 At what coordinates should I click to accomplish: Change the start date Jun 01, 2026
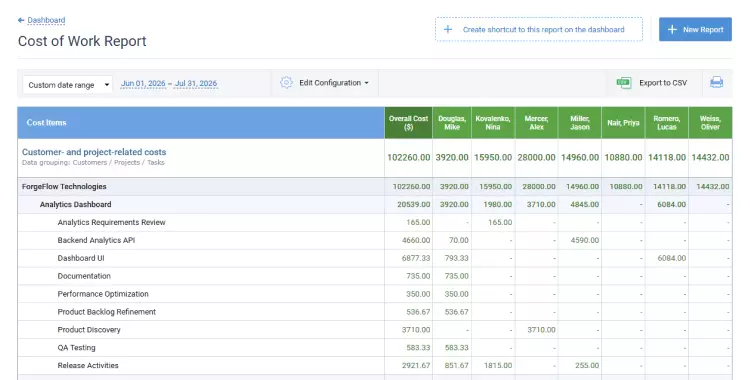pos(143,83)
